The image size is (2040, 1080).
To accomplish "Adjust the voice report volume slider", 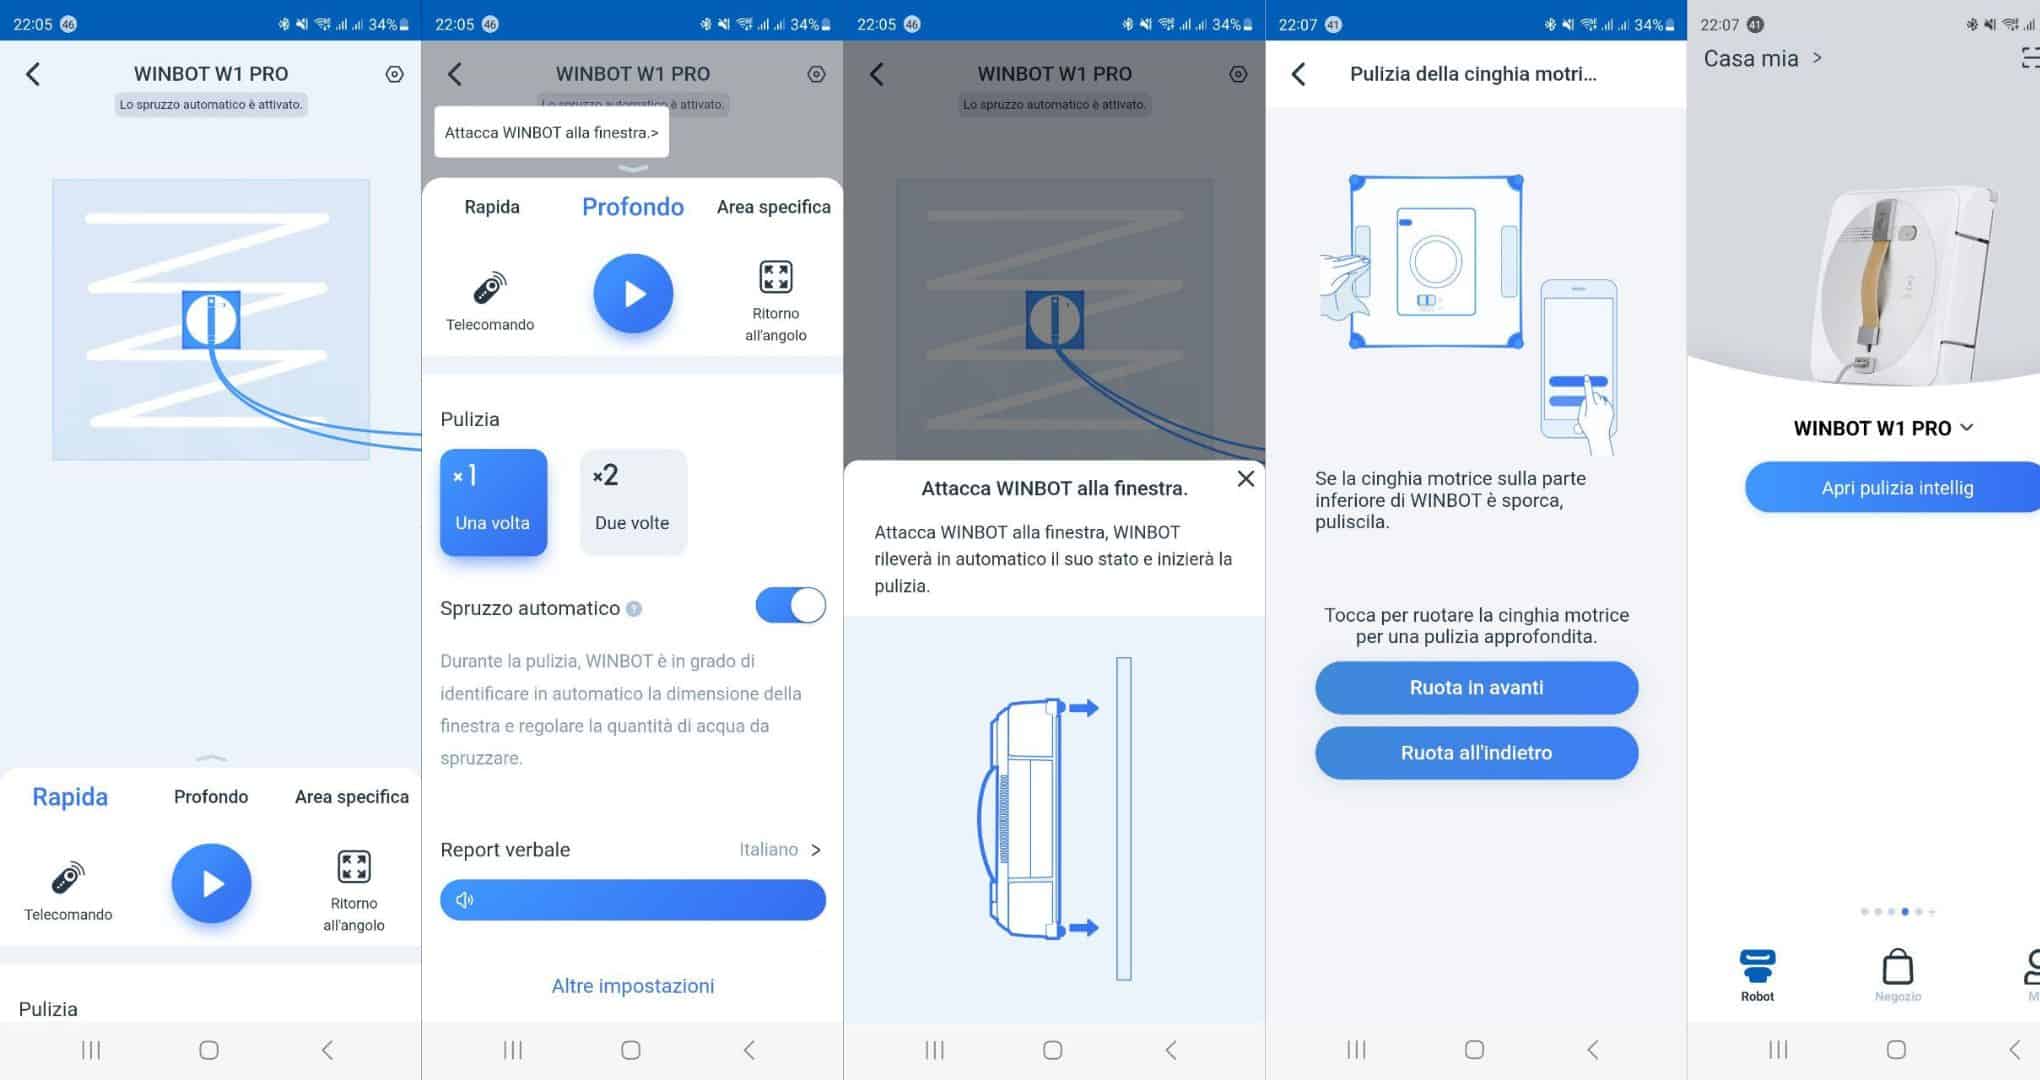I will (633, 900).
